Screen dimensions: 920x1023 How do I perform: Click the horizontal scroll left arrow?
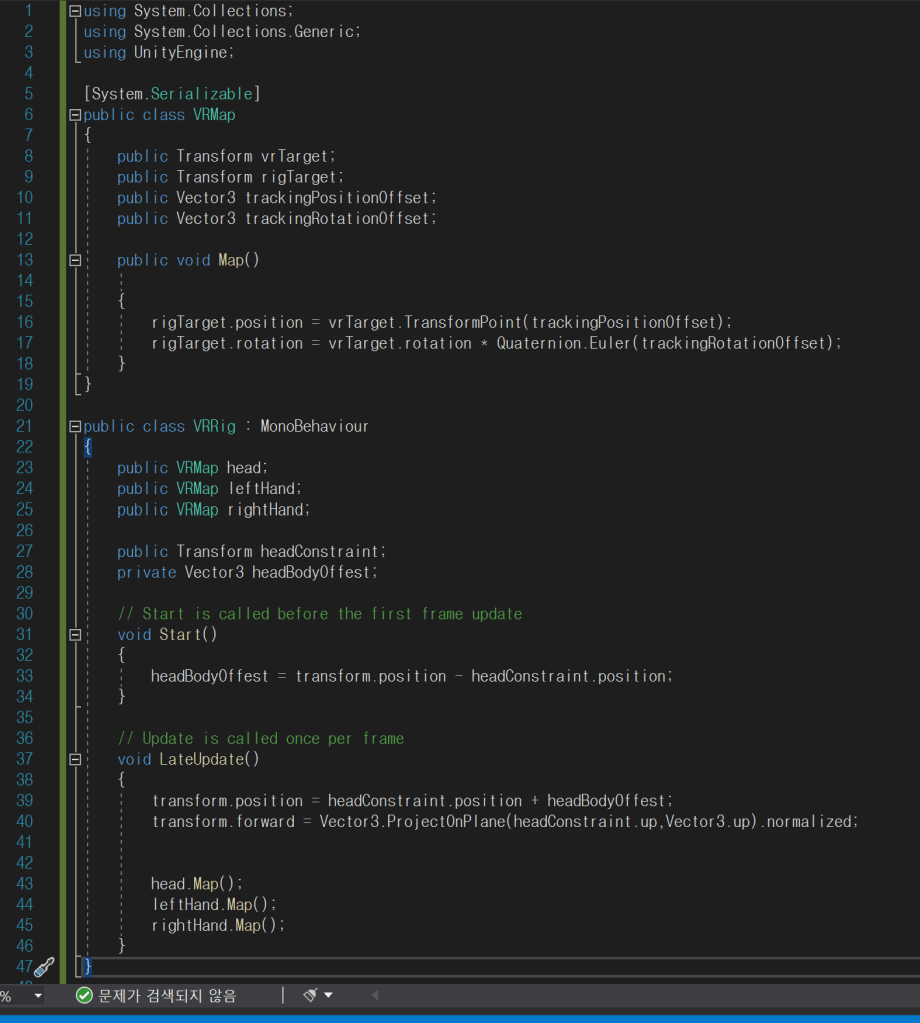pos(375,996)
